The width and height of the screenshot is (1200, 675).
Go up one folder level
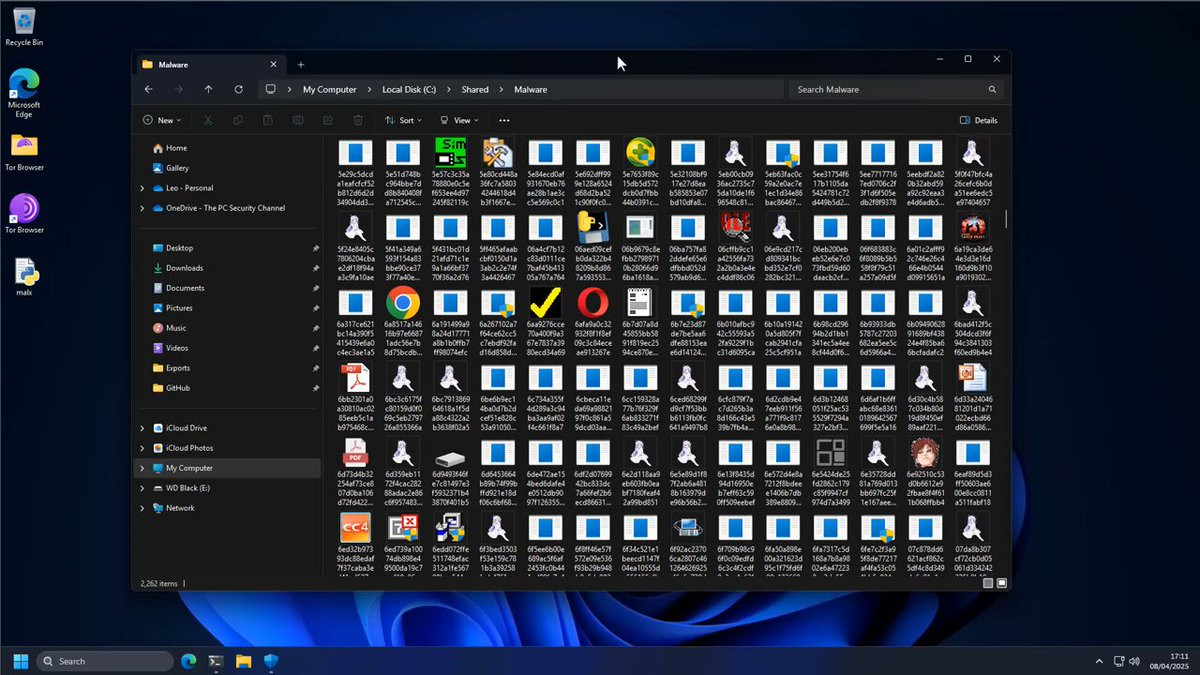[208, 90]
